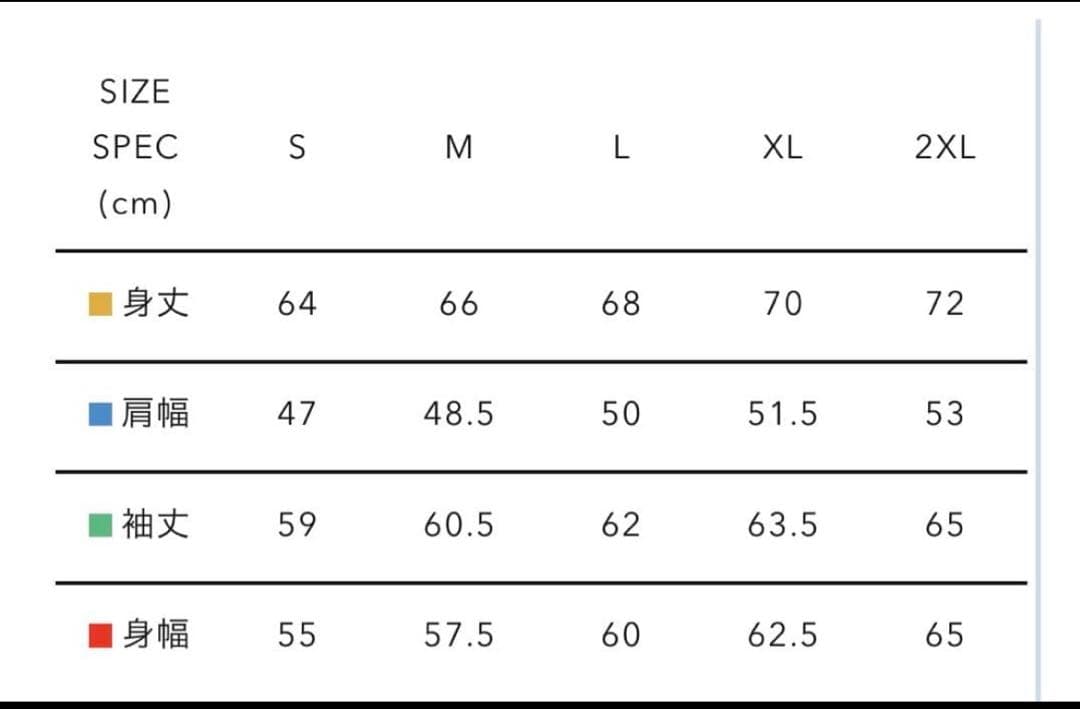1080x709 pixels.
Task: Select the 2XL size column header
Action: 944,148
